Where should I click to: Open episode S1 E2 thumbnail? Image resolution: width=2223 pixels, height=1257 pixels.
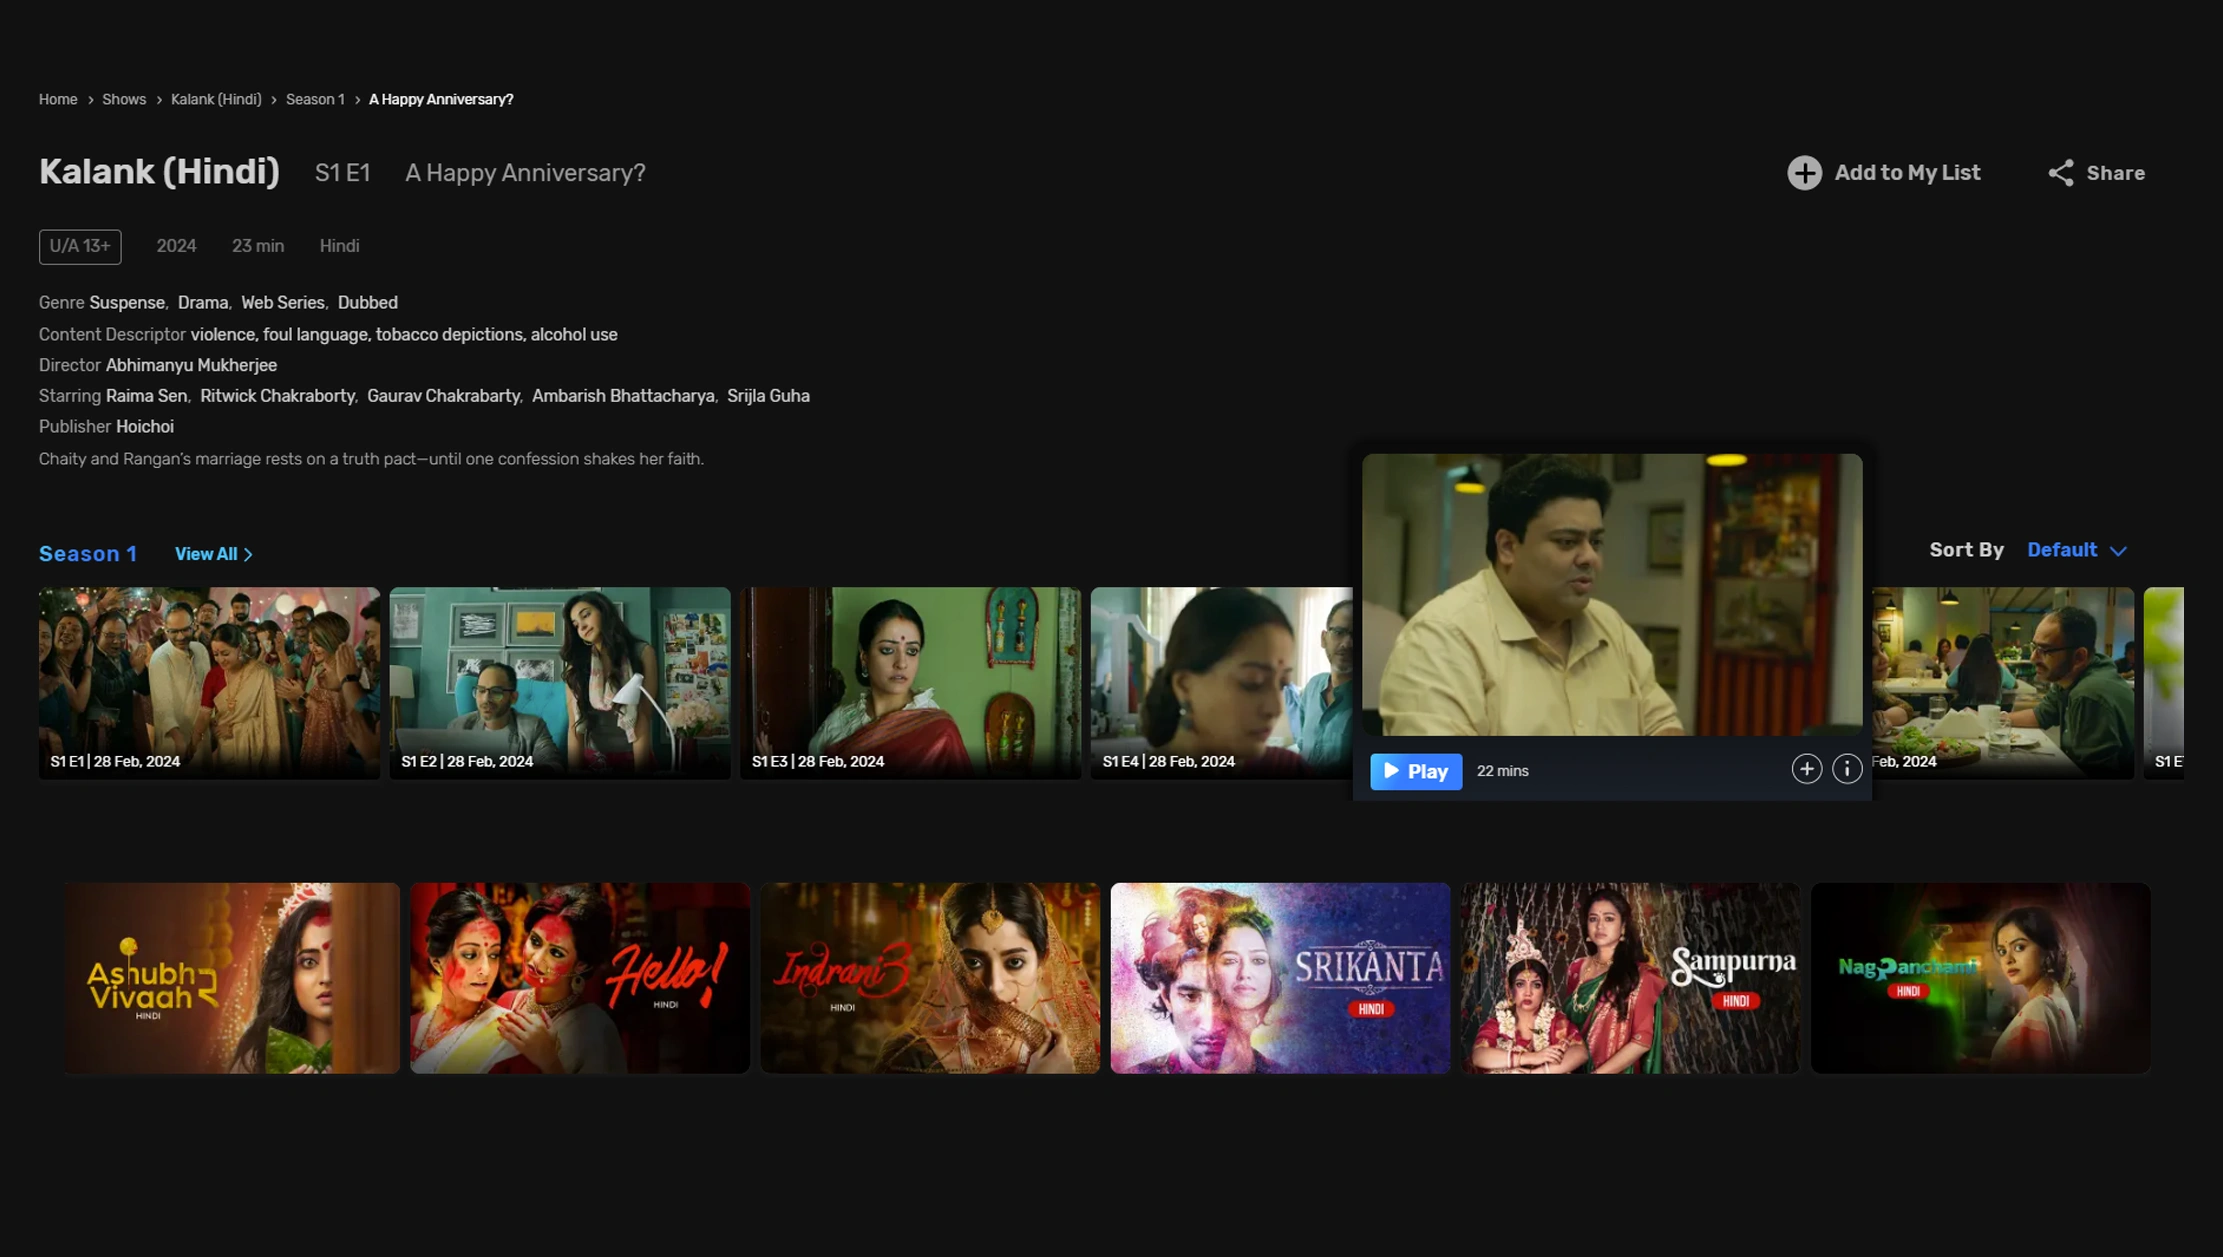(x=560, y=682)
